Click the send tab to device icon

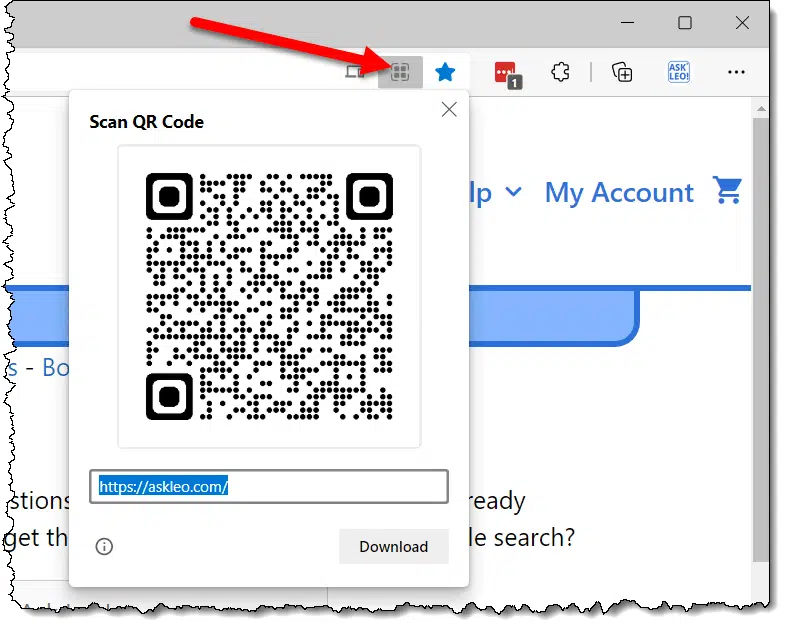[x=355, y=72]
